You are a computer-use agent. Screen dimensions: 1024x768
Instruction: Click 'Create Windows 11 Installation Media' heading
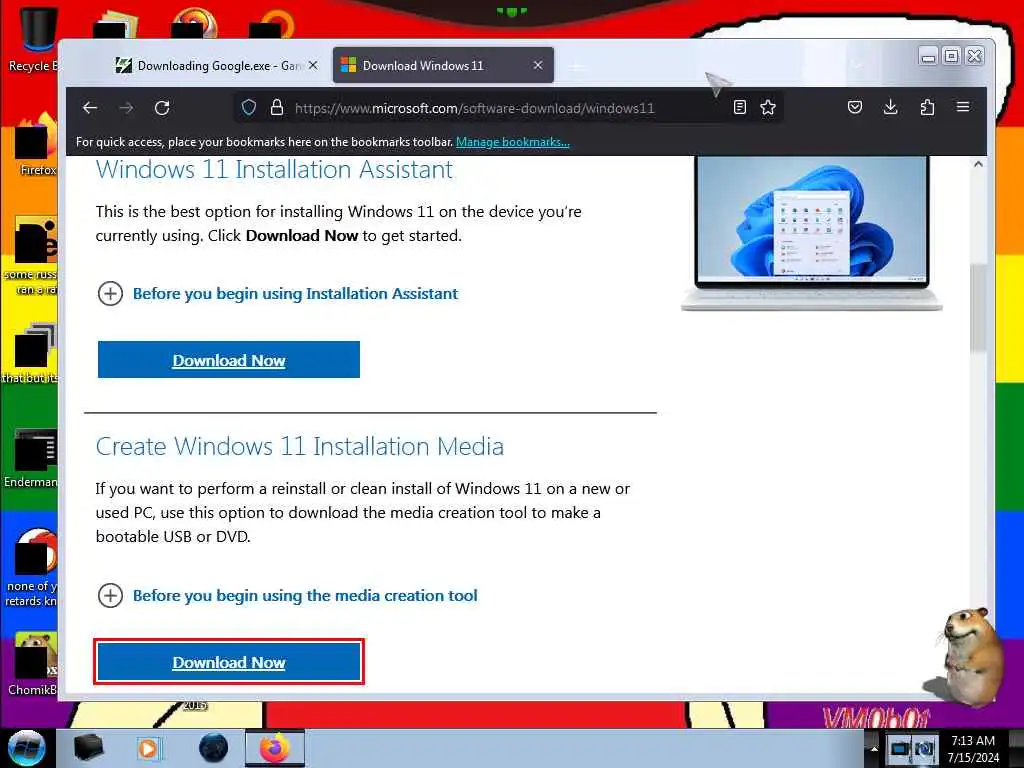[x=300, y=447]
